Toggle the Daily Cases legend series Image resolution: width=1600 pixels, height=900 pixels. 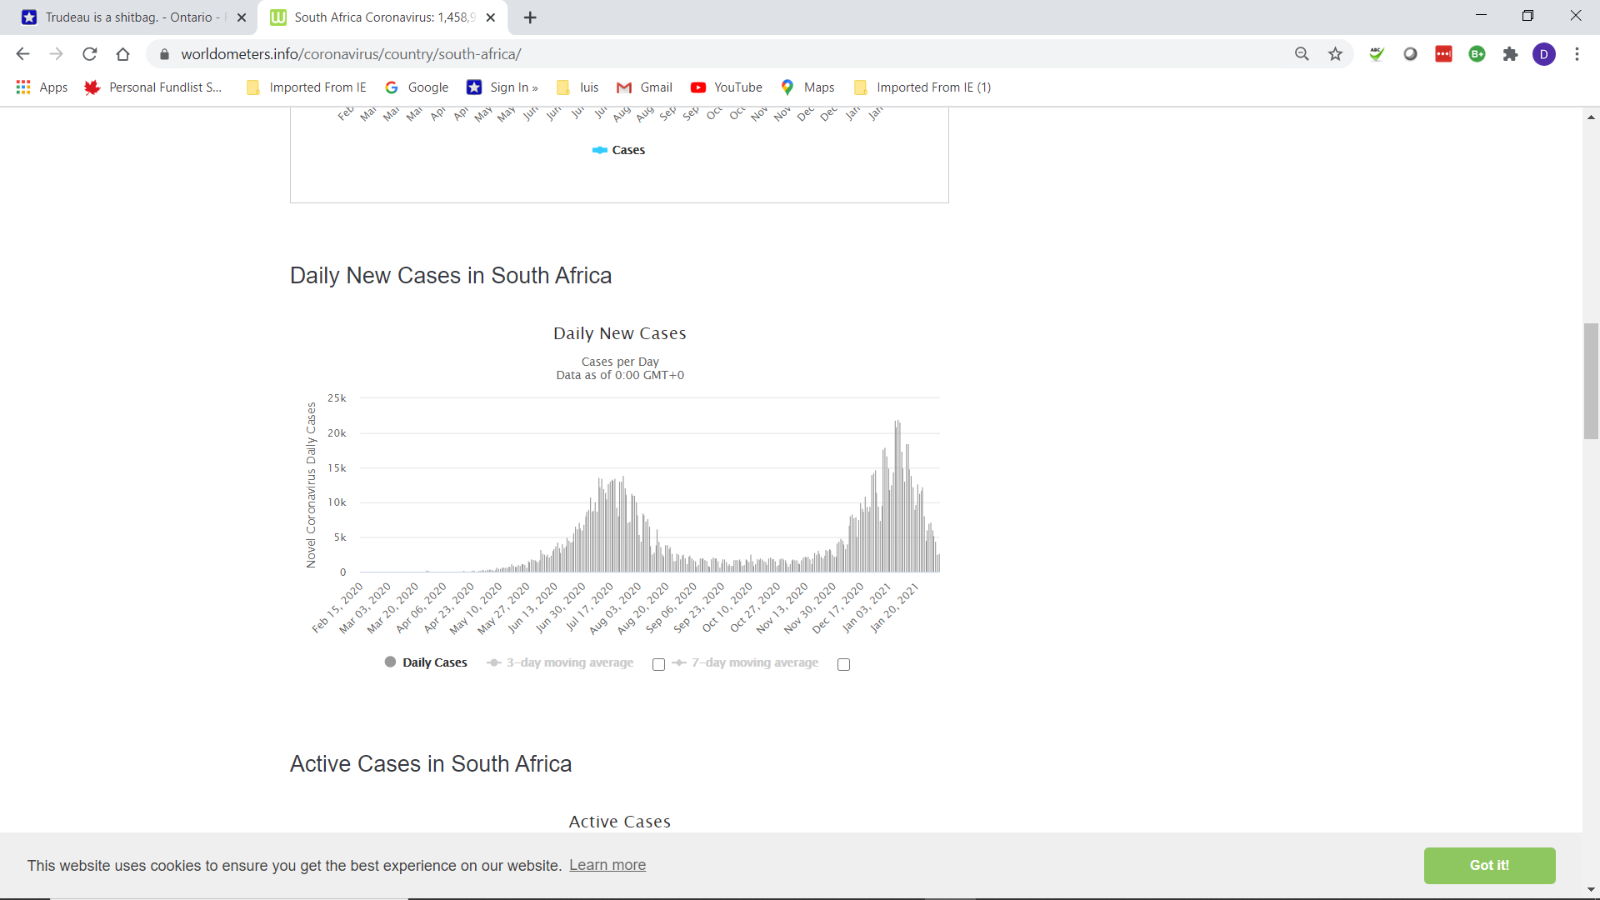426,662
